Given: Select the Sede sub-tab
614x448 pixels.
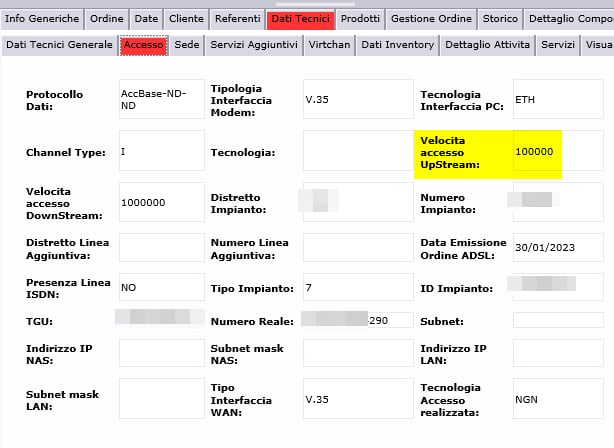Looking at the screenshot, I should [187, 45].
